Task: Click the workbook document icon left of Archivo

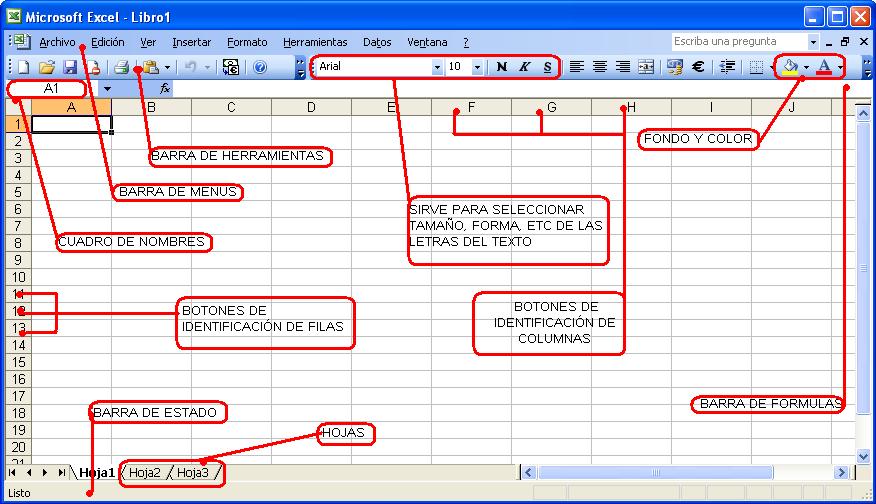Action: (21, 42)
